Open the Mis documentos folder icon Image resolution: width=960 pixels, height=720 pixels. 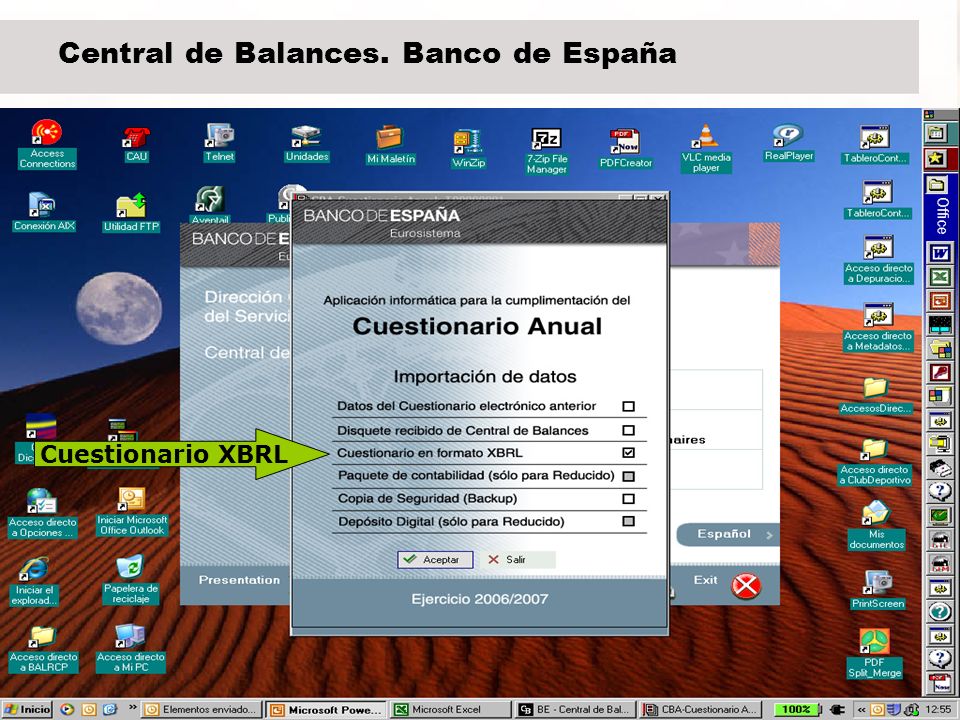[876, 525]
